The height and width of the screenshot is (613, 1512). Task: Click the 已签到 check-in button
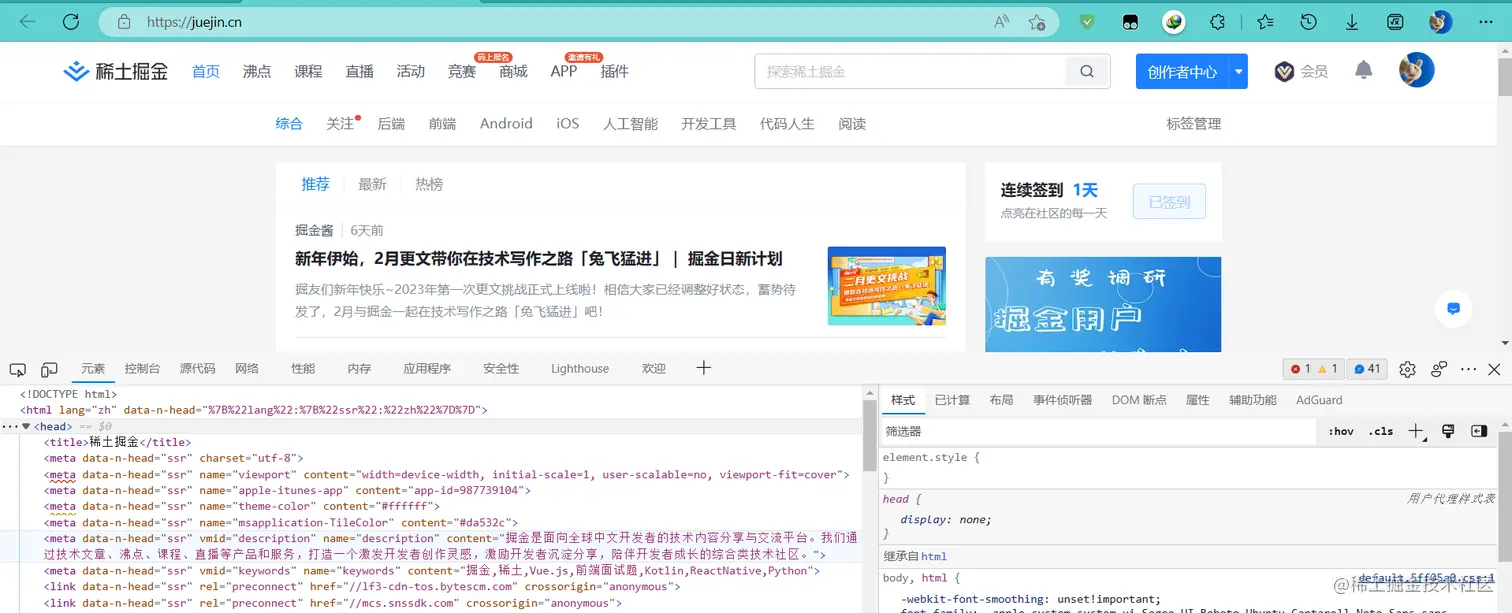point(1169,201)
